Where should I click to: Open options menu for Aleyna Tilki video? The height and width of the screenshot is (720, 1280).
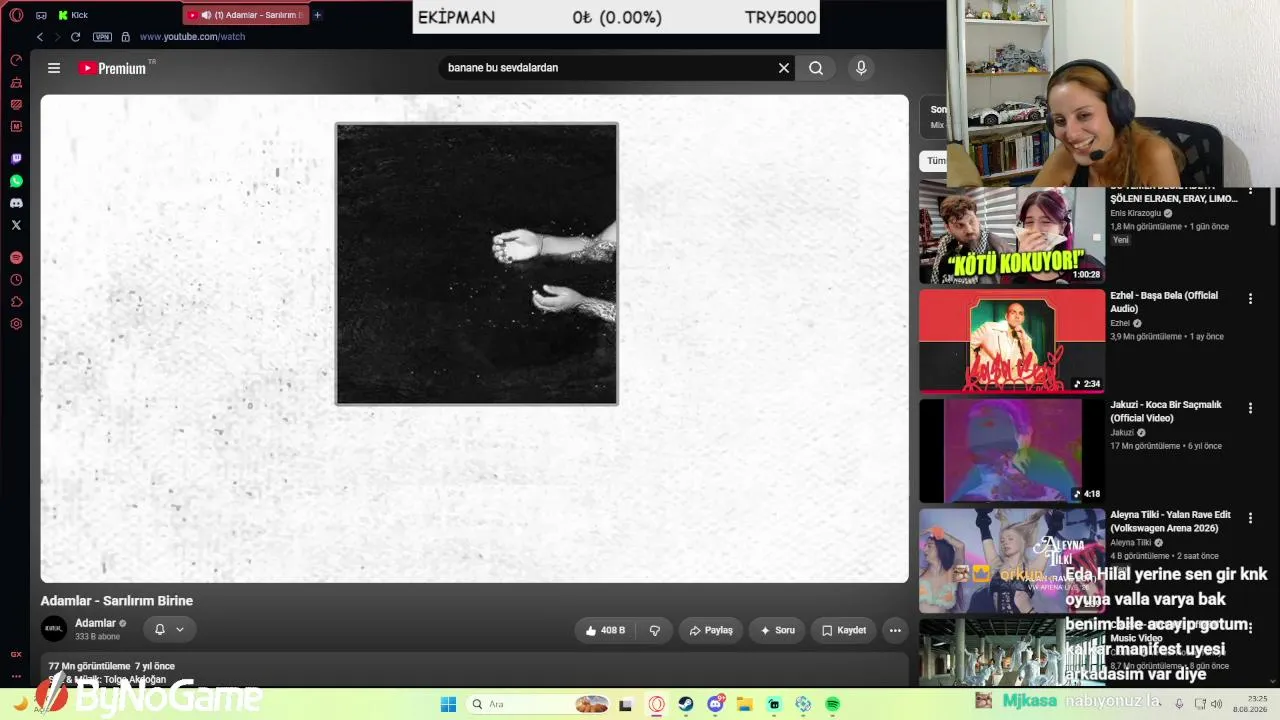1250,518
